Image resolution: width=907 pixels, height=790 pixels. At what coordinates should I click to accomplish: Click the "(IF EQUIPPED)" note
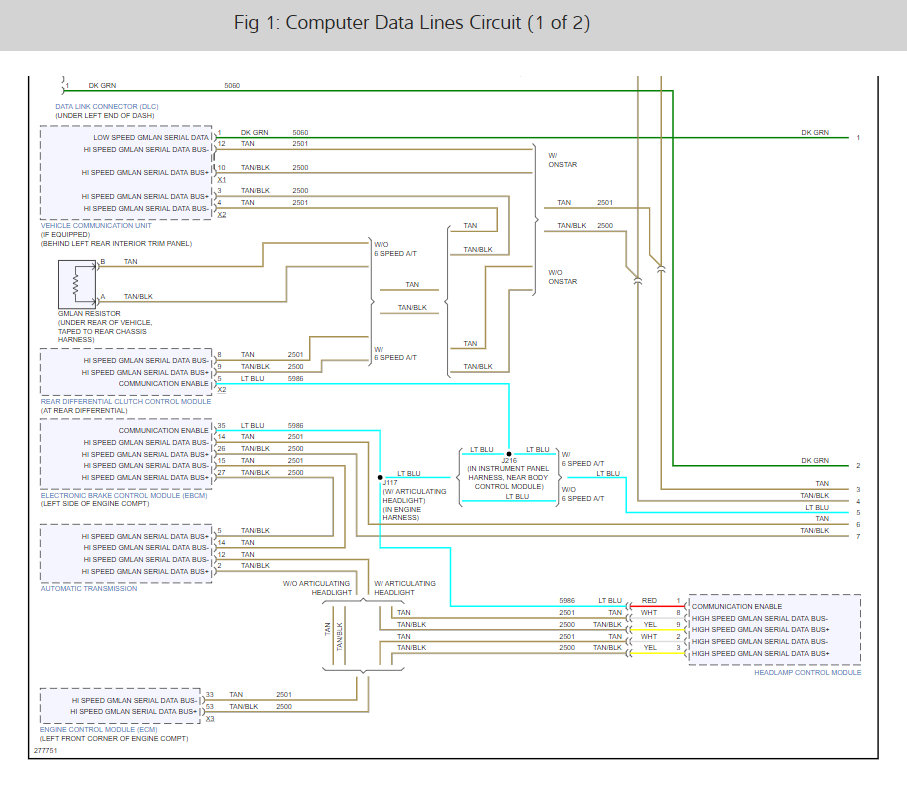click(65, 235)
